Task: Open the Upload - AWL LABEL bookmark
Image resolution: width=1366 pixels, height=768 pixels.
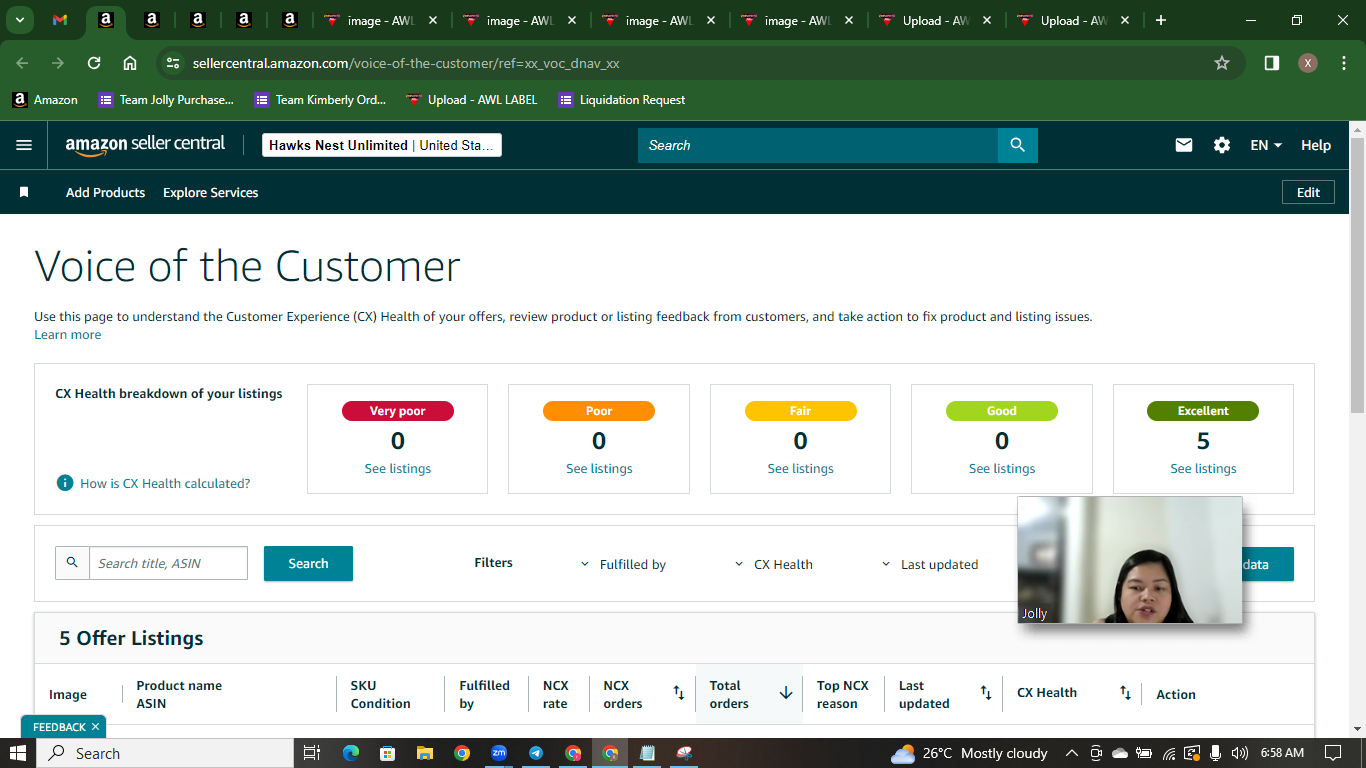Action: (x=472, y=100)
